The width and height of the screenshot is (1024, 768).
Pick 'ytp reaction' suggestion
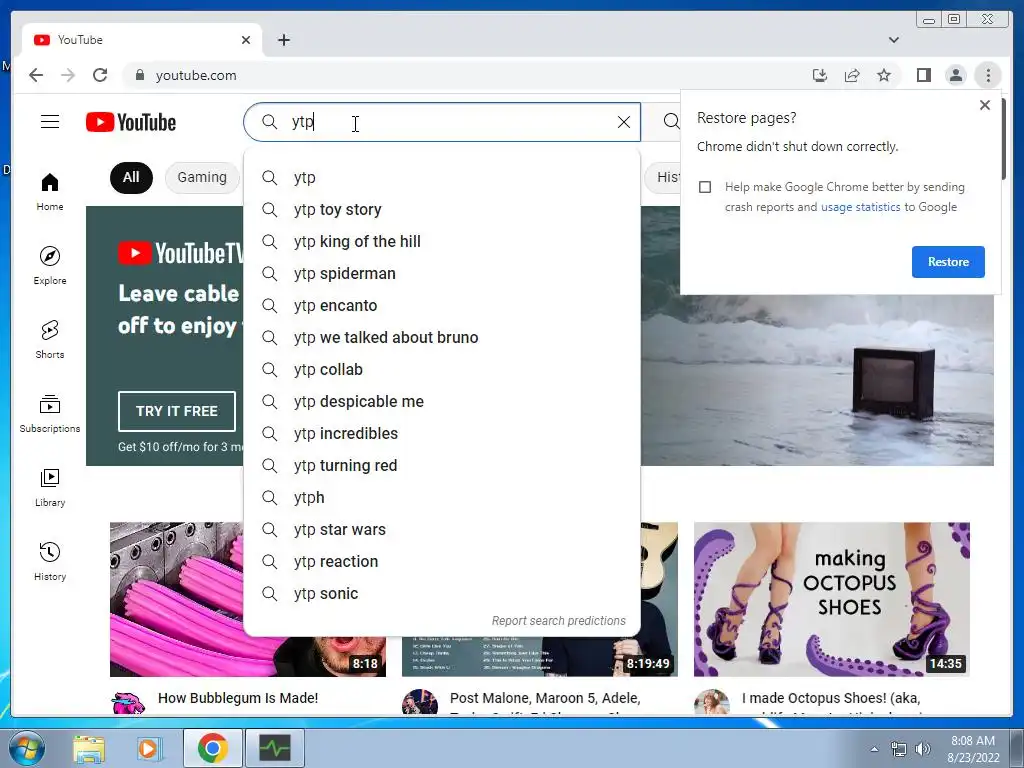(x=441, y=562)
